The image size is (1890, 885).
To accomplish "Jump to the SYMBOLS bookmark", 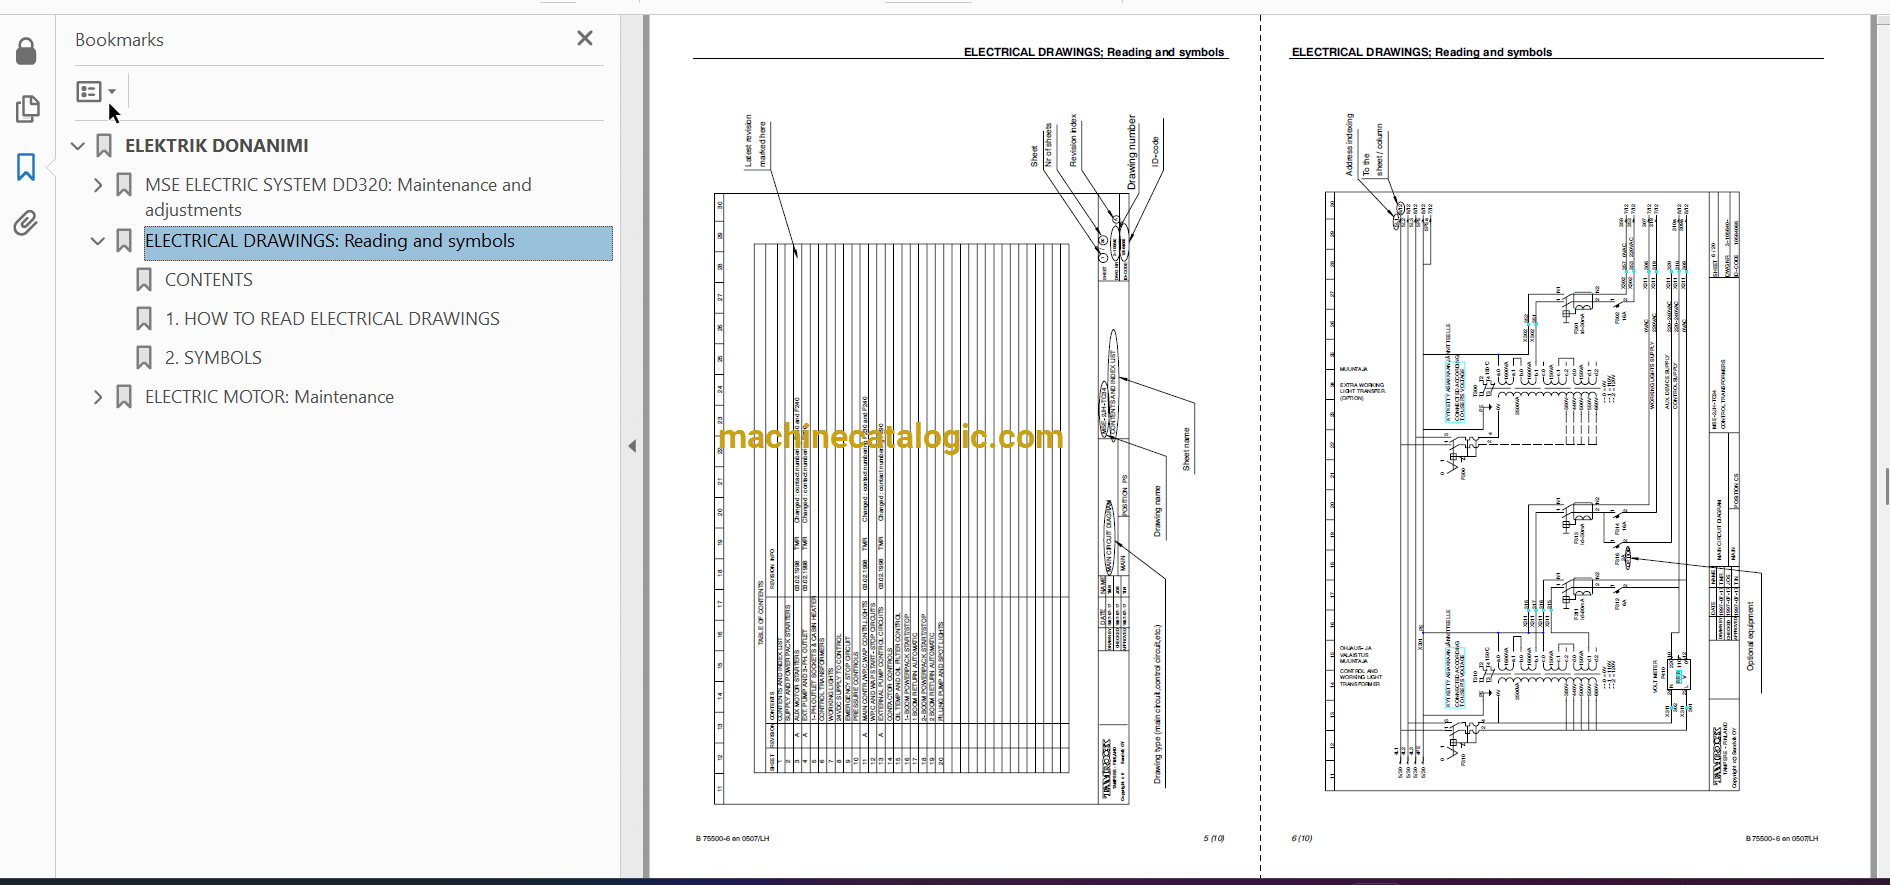I will pyautogui.click(x=213, y=358).
